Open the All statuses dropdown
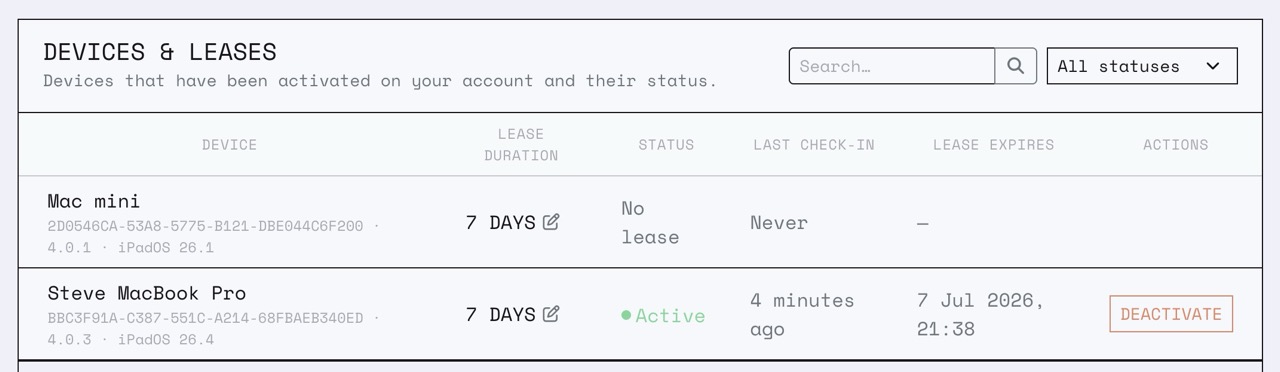 (1142, 66)
